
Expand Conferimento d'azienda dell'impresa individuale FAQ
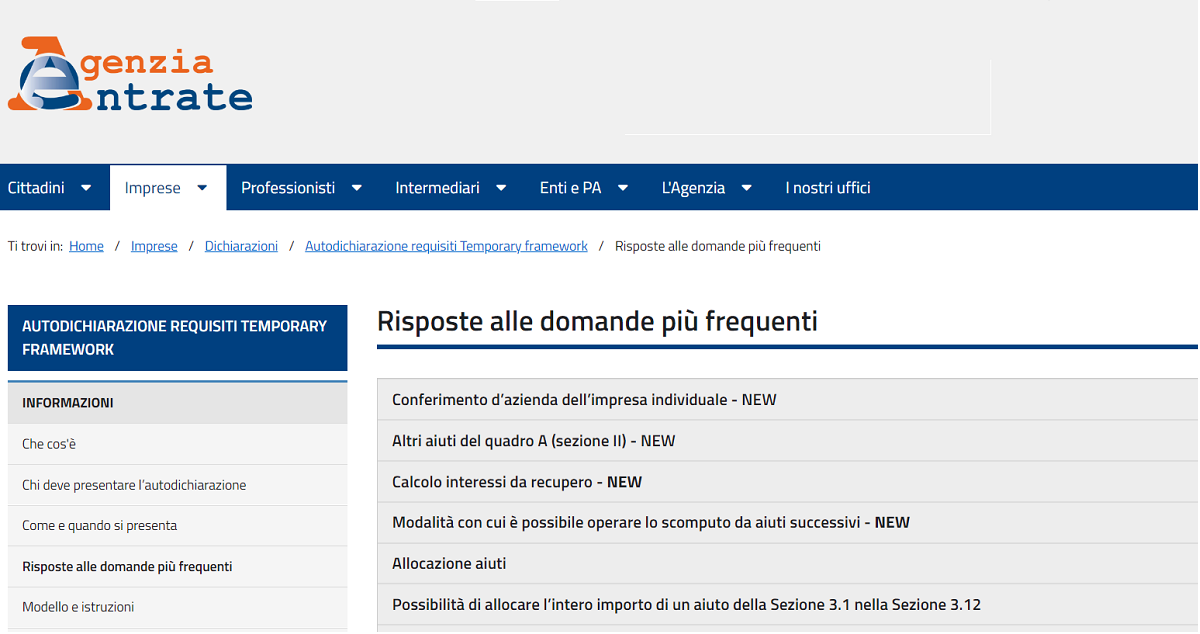(x=788, y=400)
